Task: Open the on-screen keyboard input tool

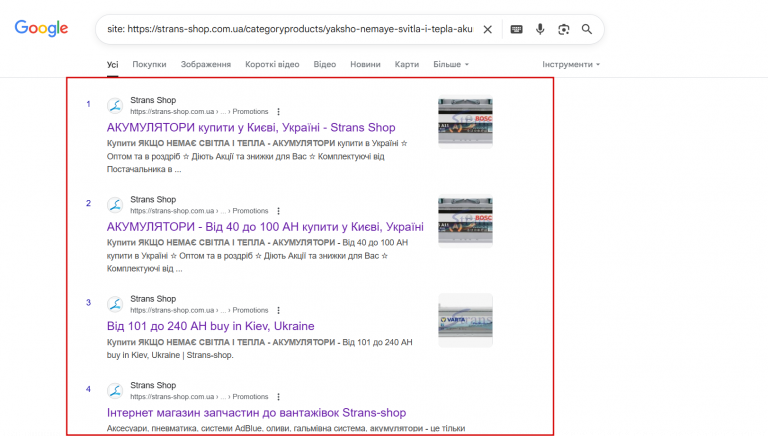Action: [x=516, y=29]
